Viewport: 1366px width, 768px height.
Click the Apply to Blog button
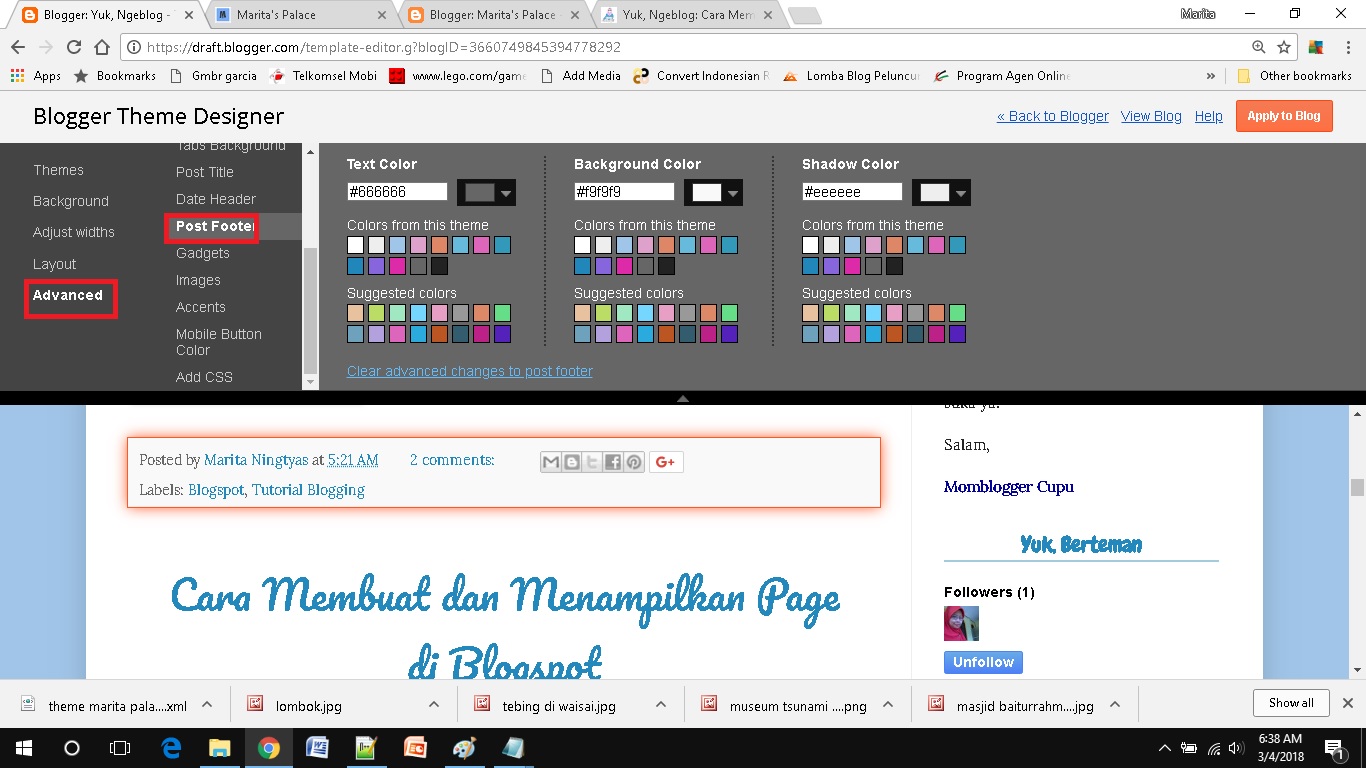click(x=1284, y=116)
